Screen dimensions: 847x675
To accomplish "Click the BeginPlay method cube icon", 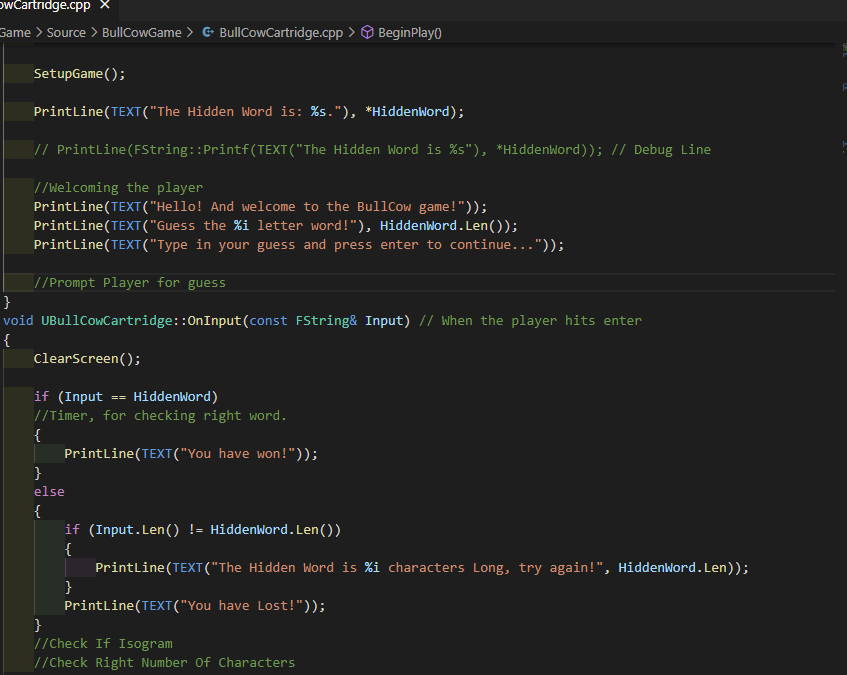I will [x=367, y=32].
